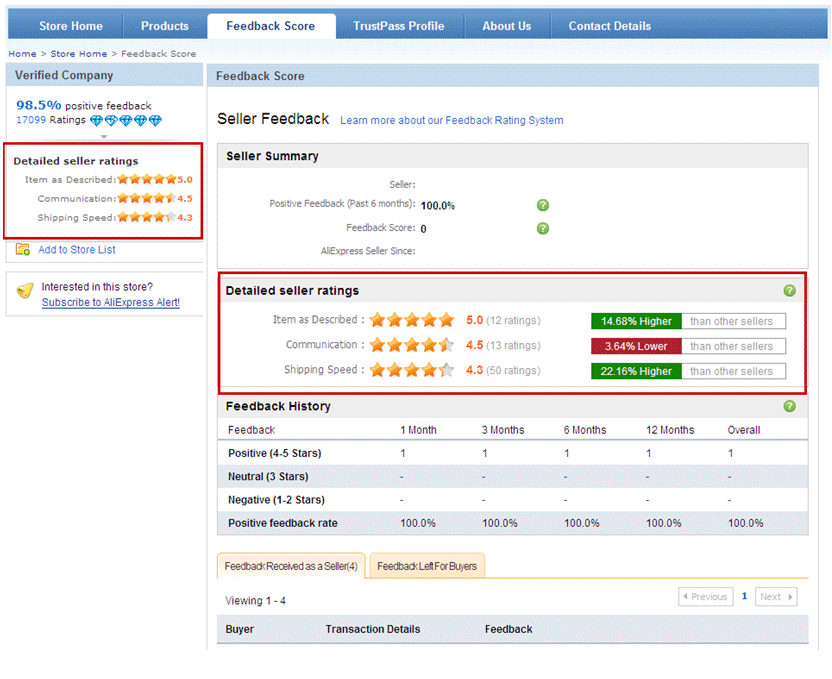Click help icon next to Feedback Score

click(543, 228)
